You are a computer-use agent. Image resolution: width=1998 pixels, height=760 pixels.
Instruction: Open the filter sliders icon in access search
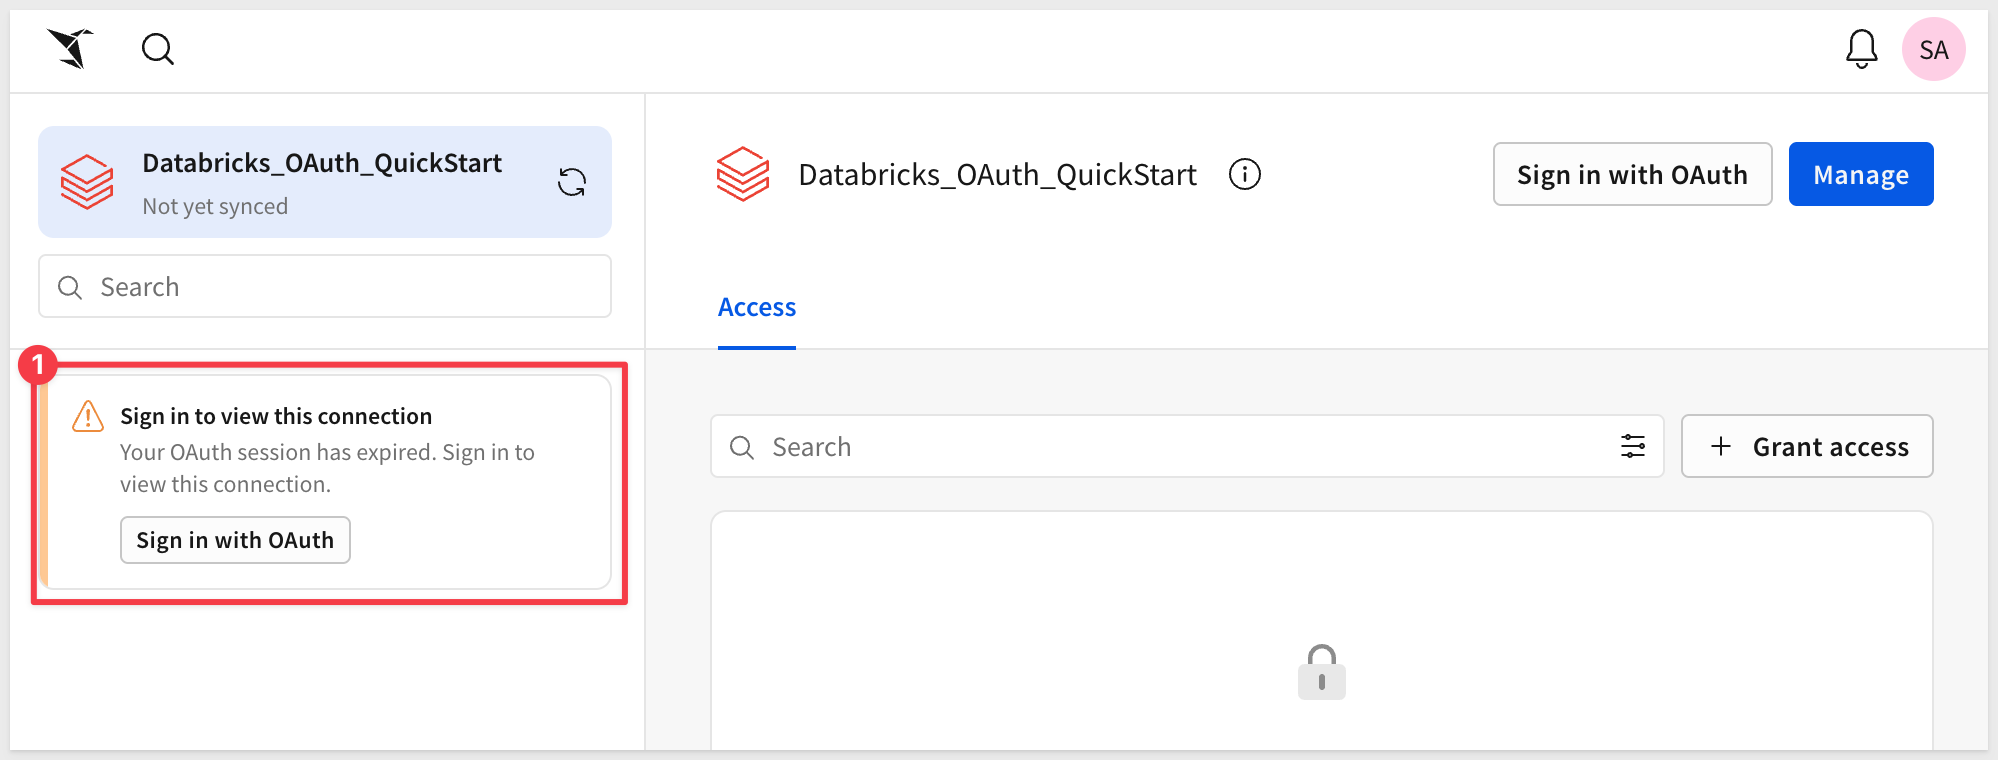click(x=1632, y=446)
